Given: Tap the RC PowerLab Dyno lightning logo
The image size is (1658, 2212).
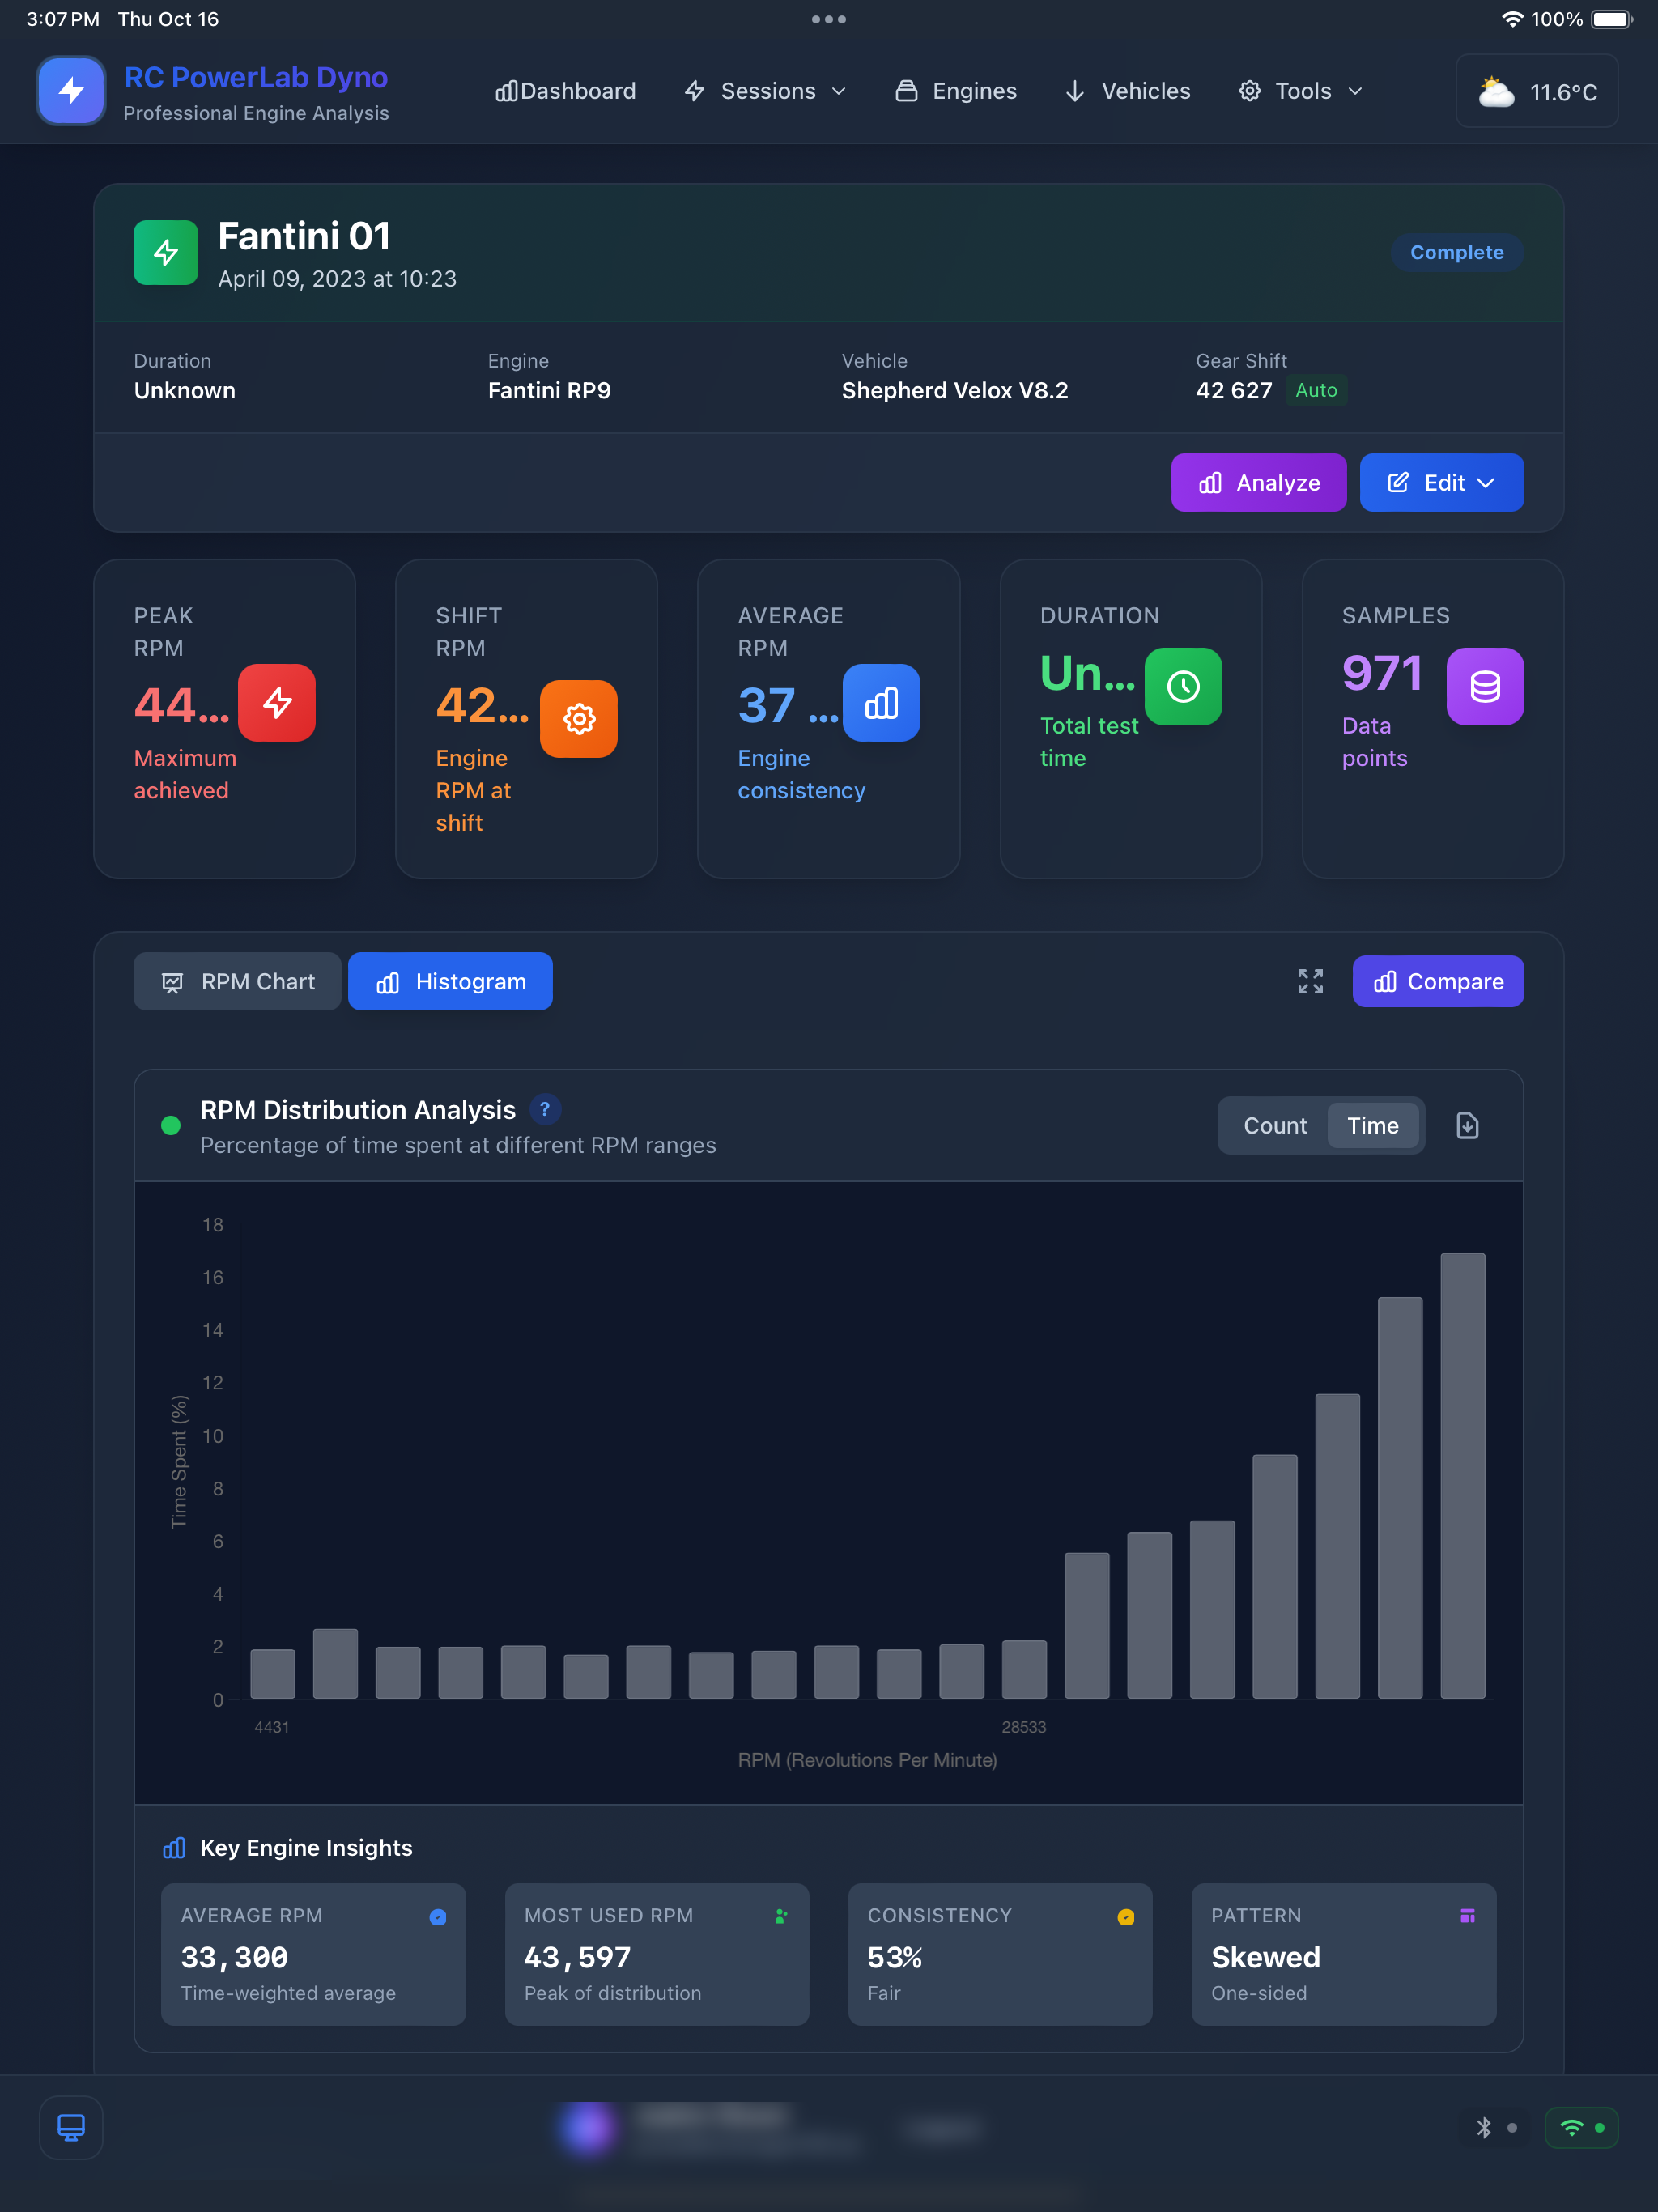Looking at the screenshot, I should point(71,91).
